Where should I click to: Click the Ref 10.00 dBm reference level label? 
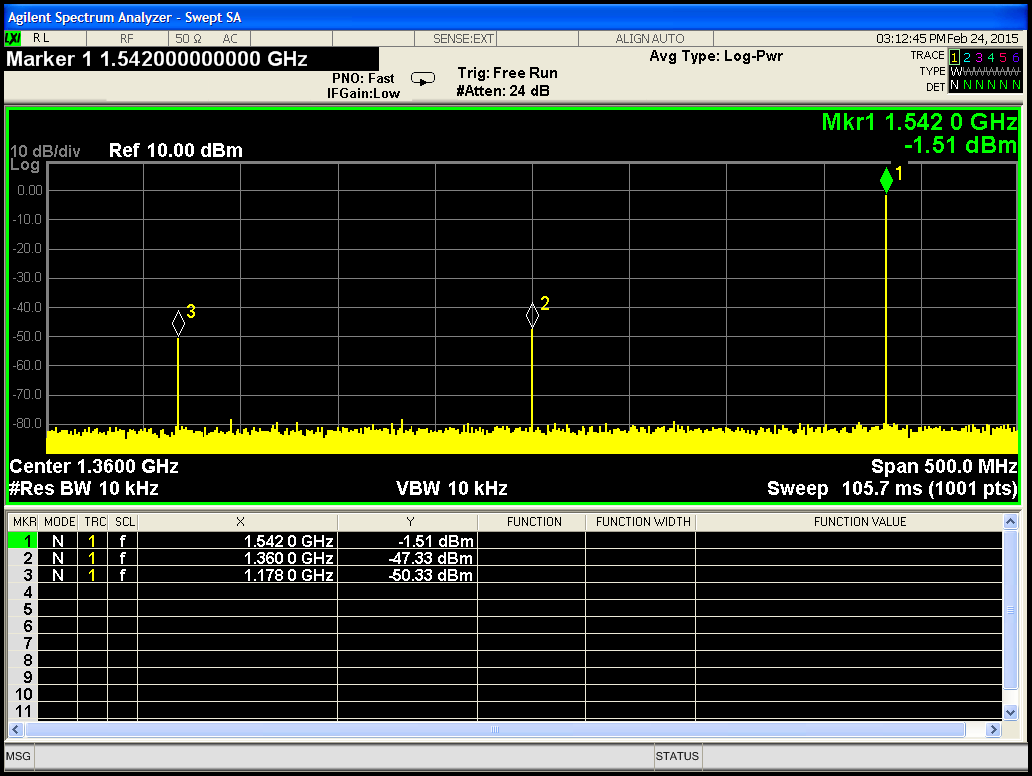pos(176,151)
